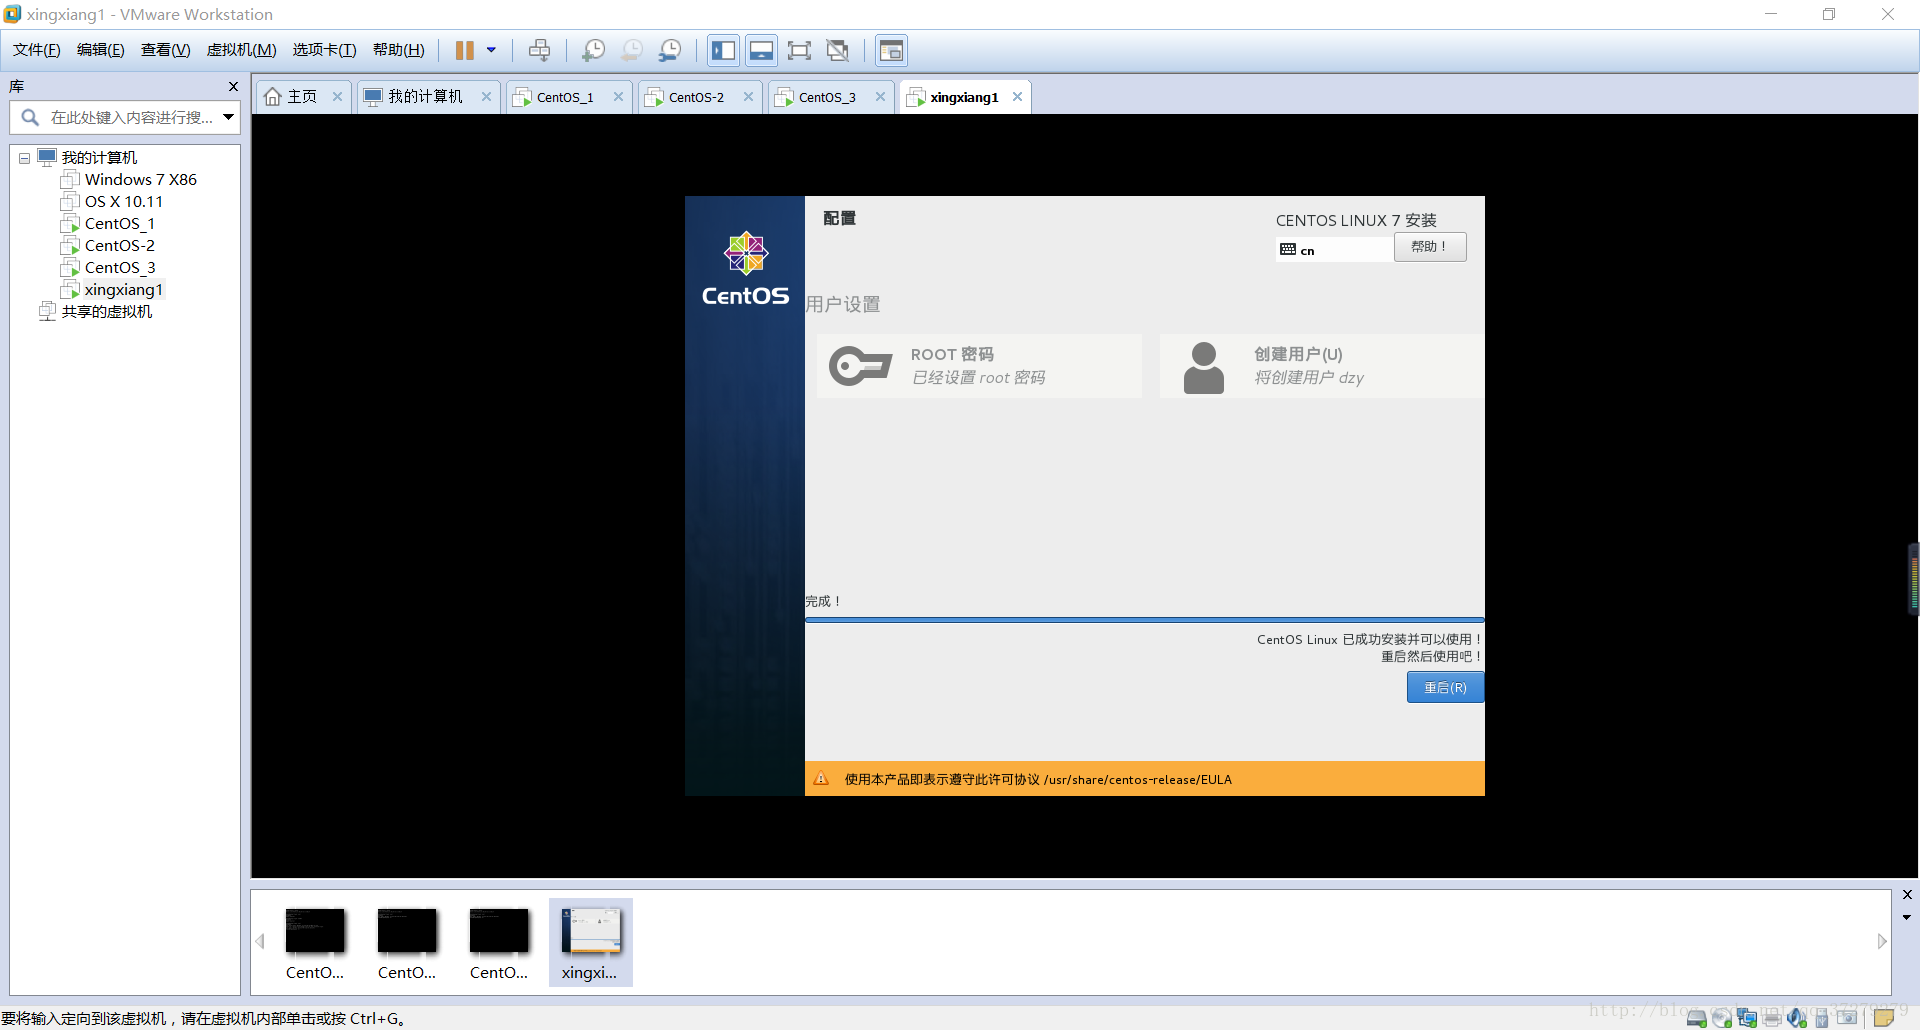Close the 主页 tab
The height and width of the screenshot is (1030, 1920).
click(x=337, y=97)
